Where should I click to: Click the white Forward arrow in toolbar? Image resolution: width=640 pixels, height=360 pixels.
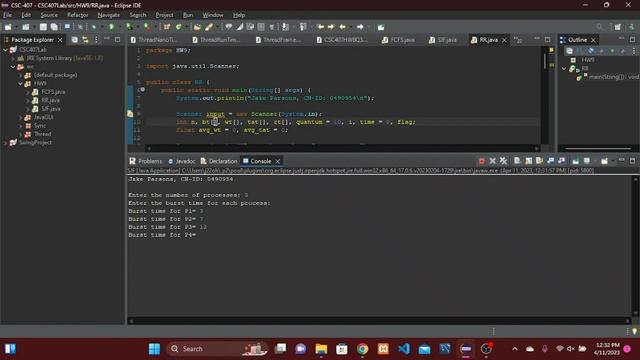(x=360, y=27)
